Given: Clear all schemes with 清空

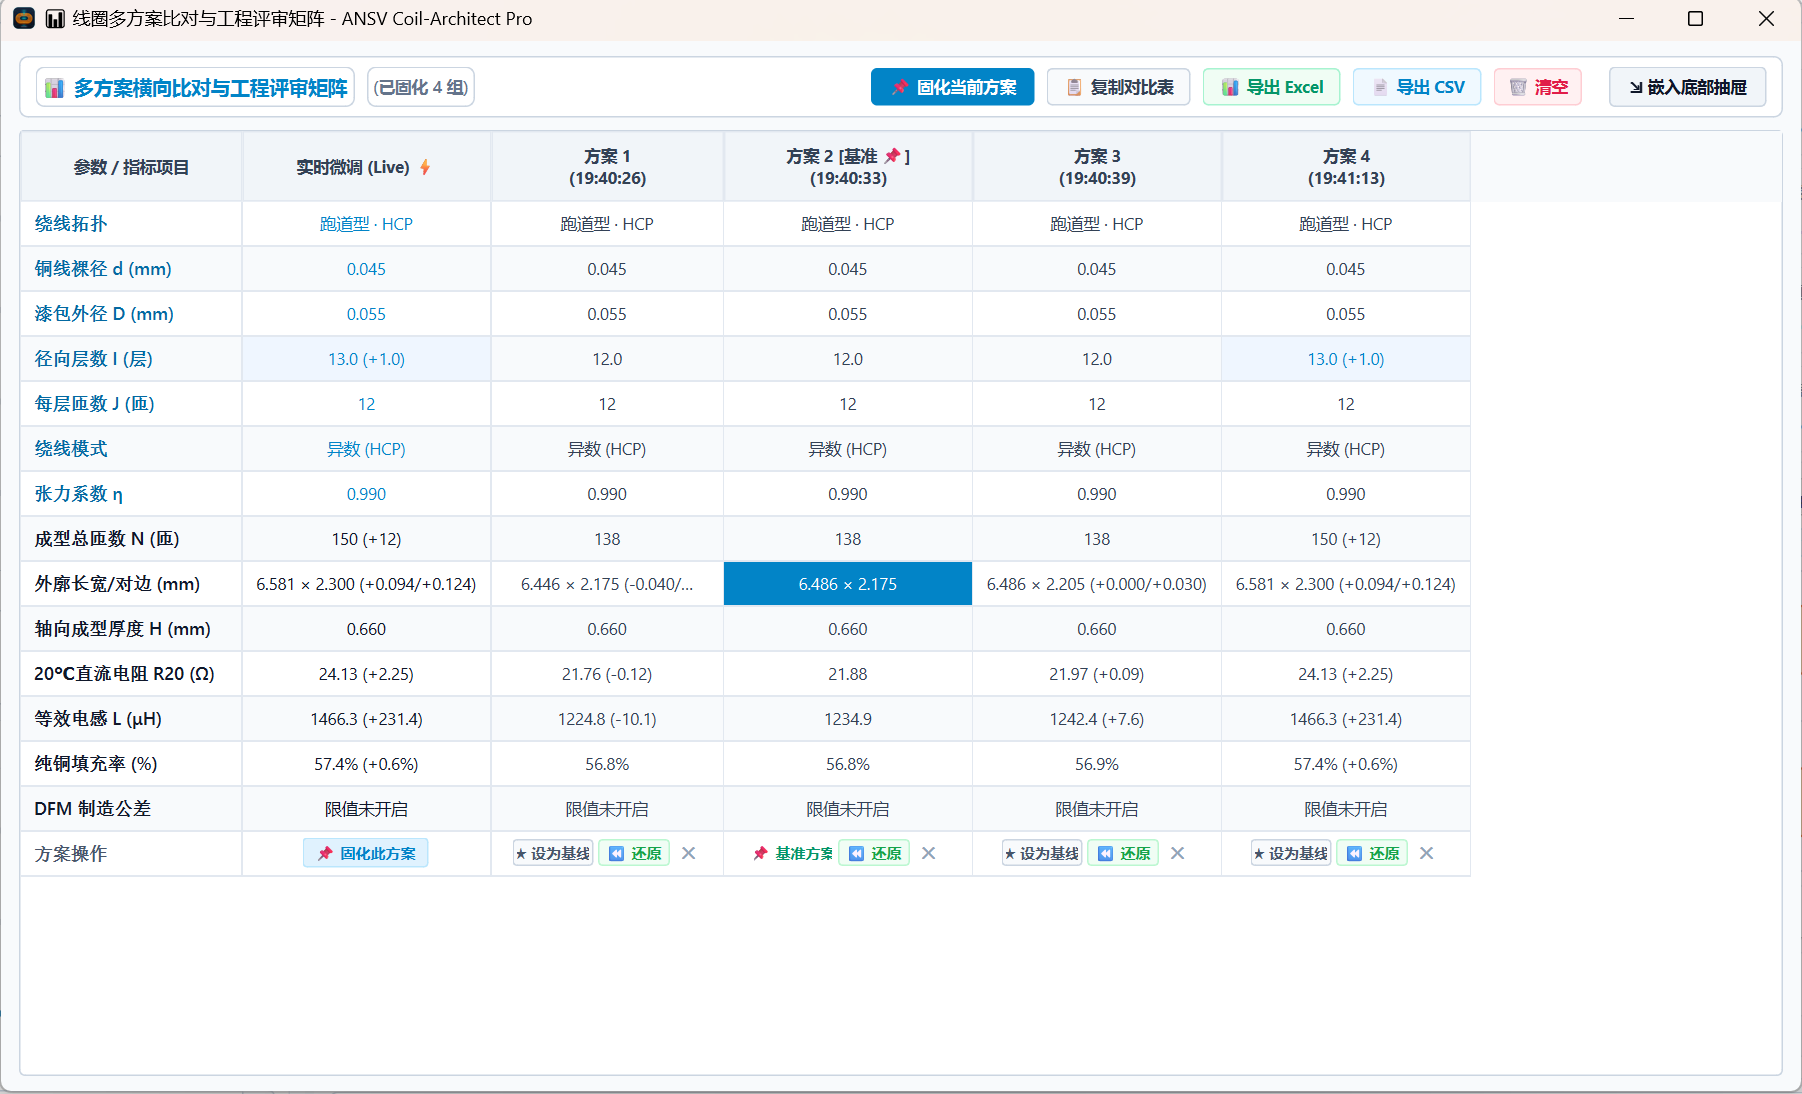Looking at the screenshot, I should 1538,87.
